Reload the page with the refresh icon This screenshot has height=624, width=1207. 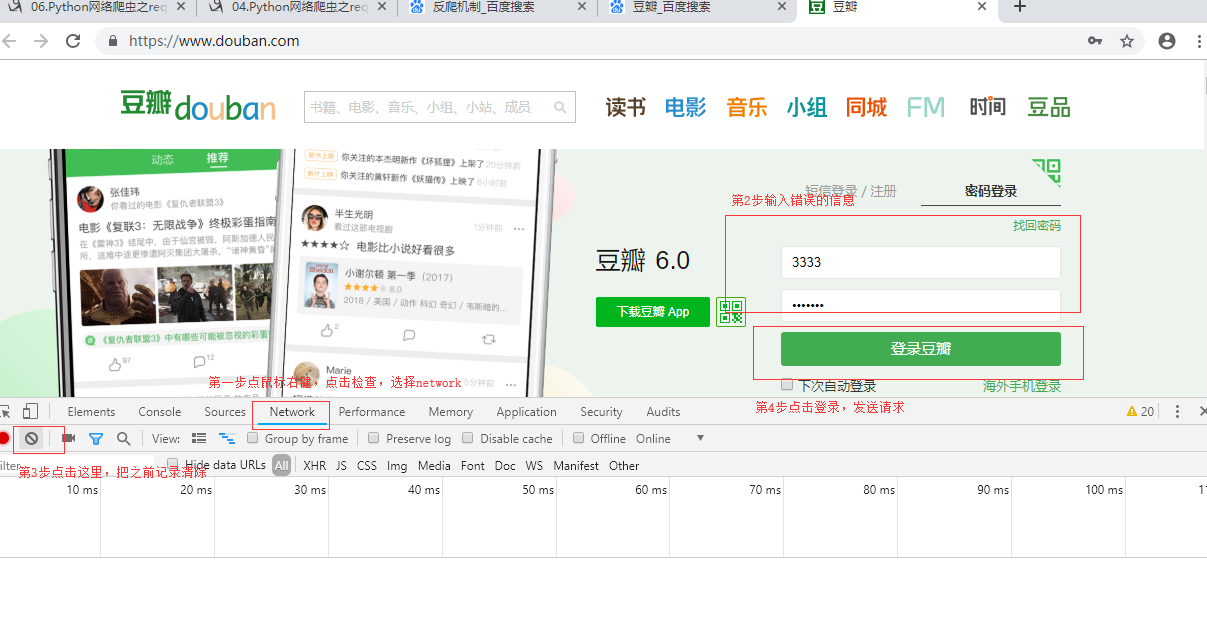click(x=73, y=41)
